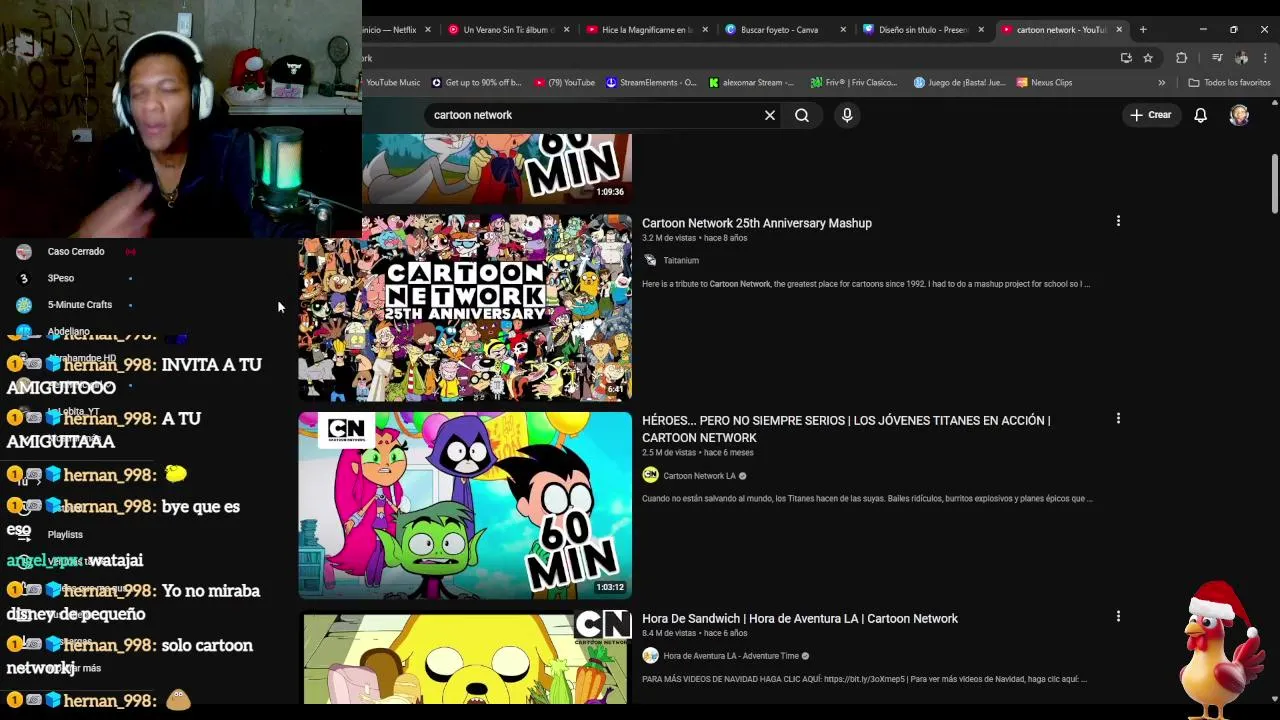Click the Crear button
1280x720 pixels.
pos(1151,115)
